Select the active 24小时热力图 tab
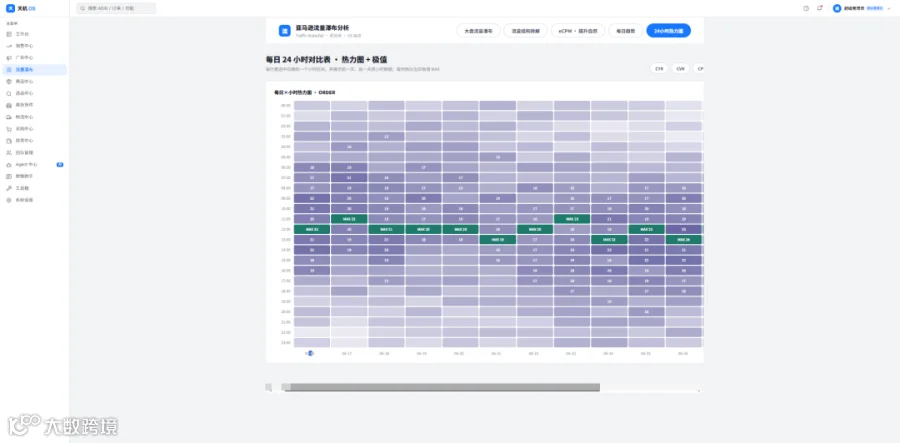Viewport: 900px width, 443px height. tap(669, 30)
